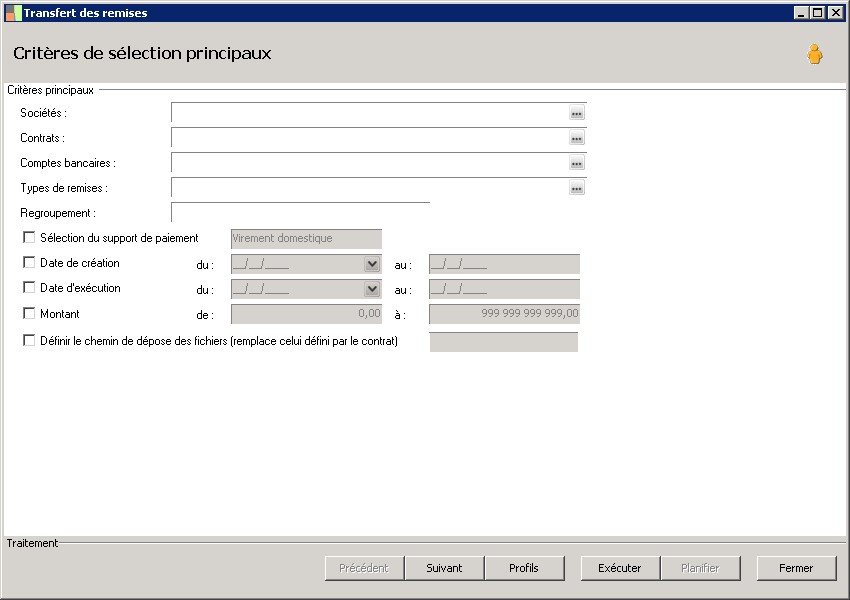Toggle the Montant checkbox

(x=29, y=314)
